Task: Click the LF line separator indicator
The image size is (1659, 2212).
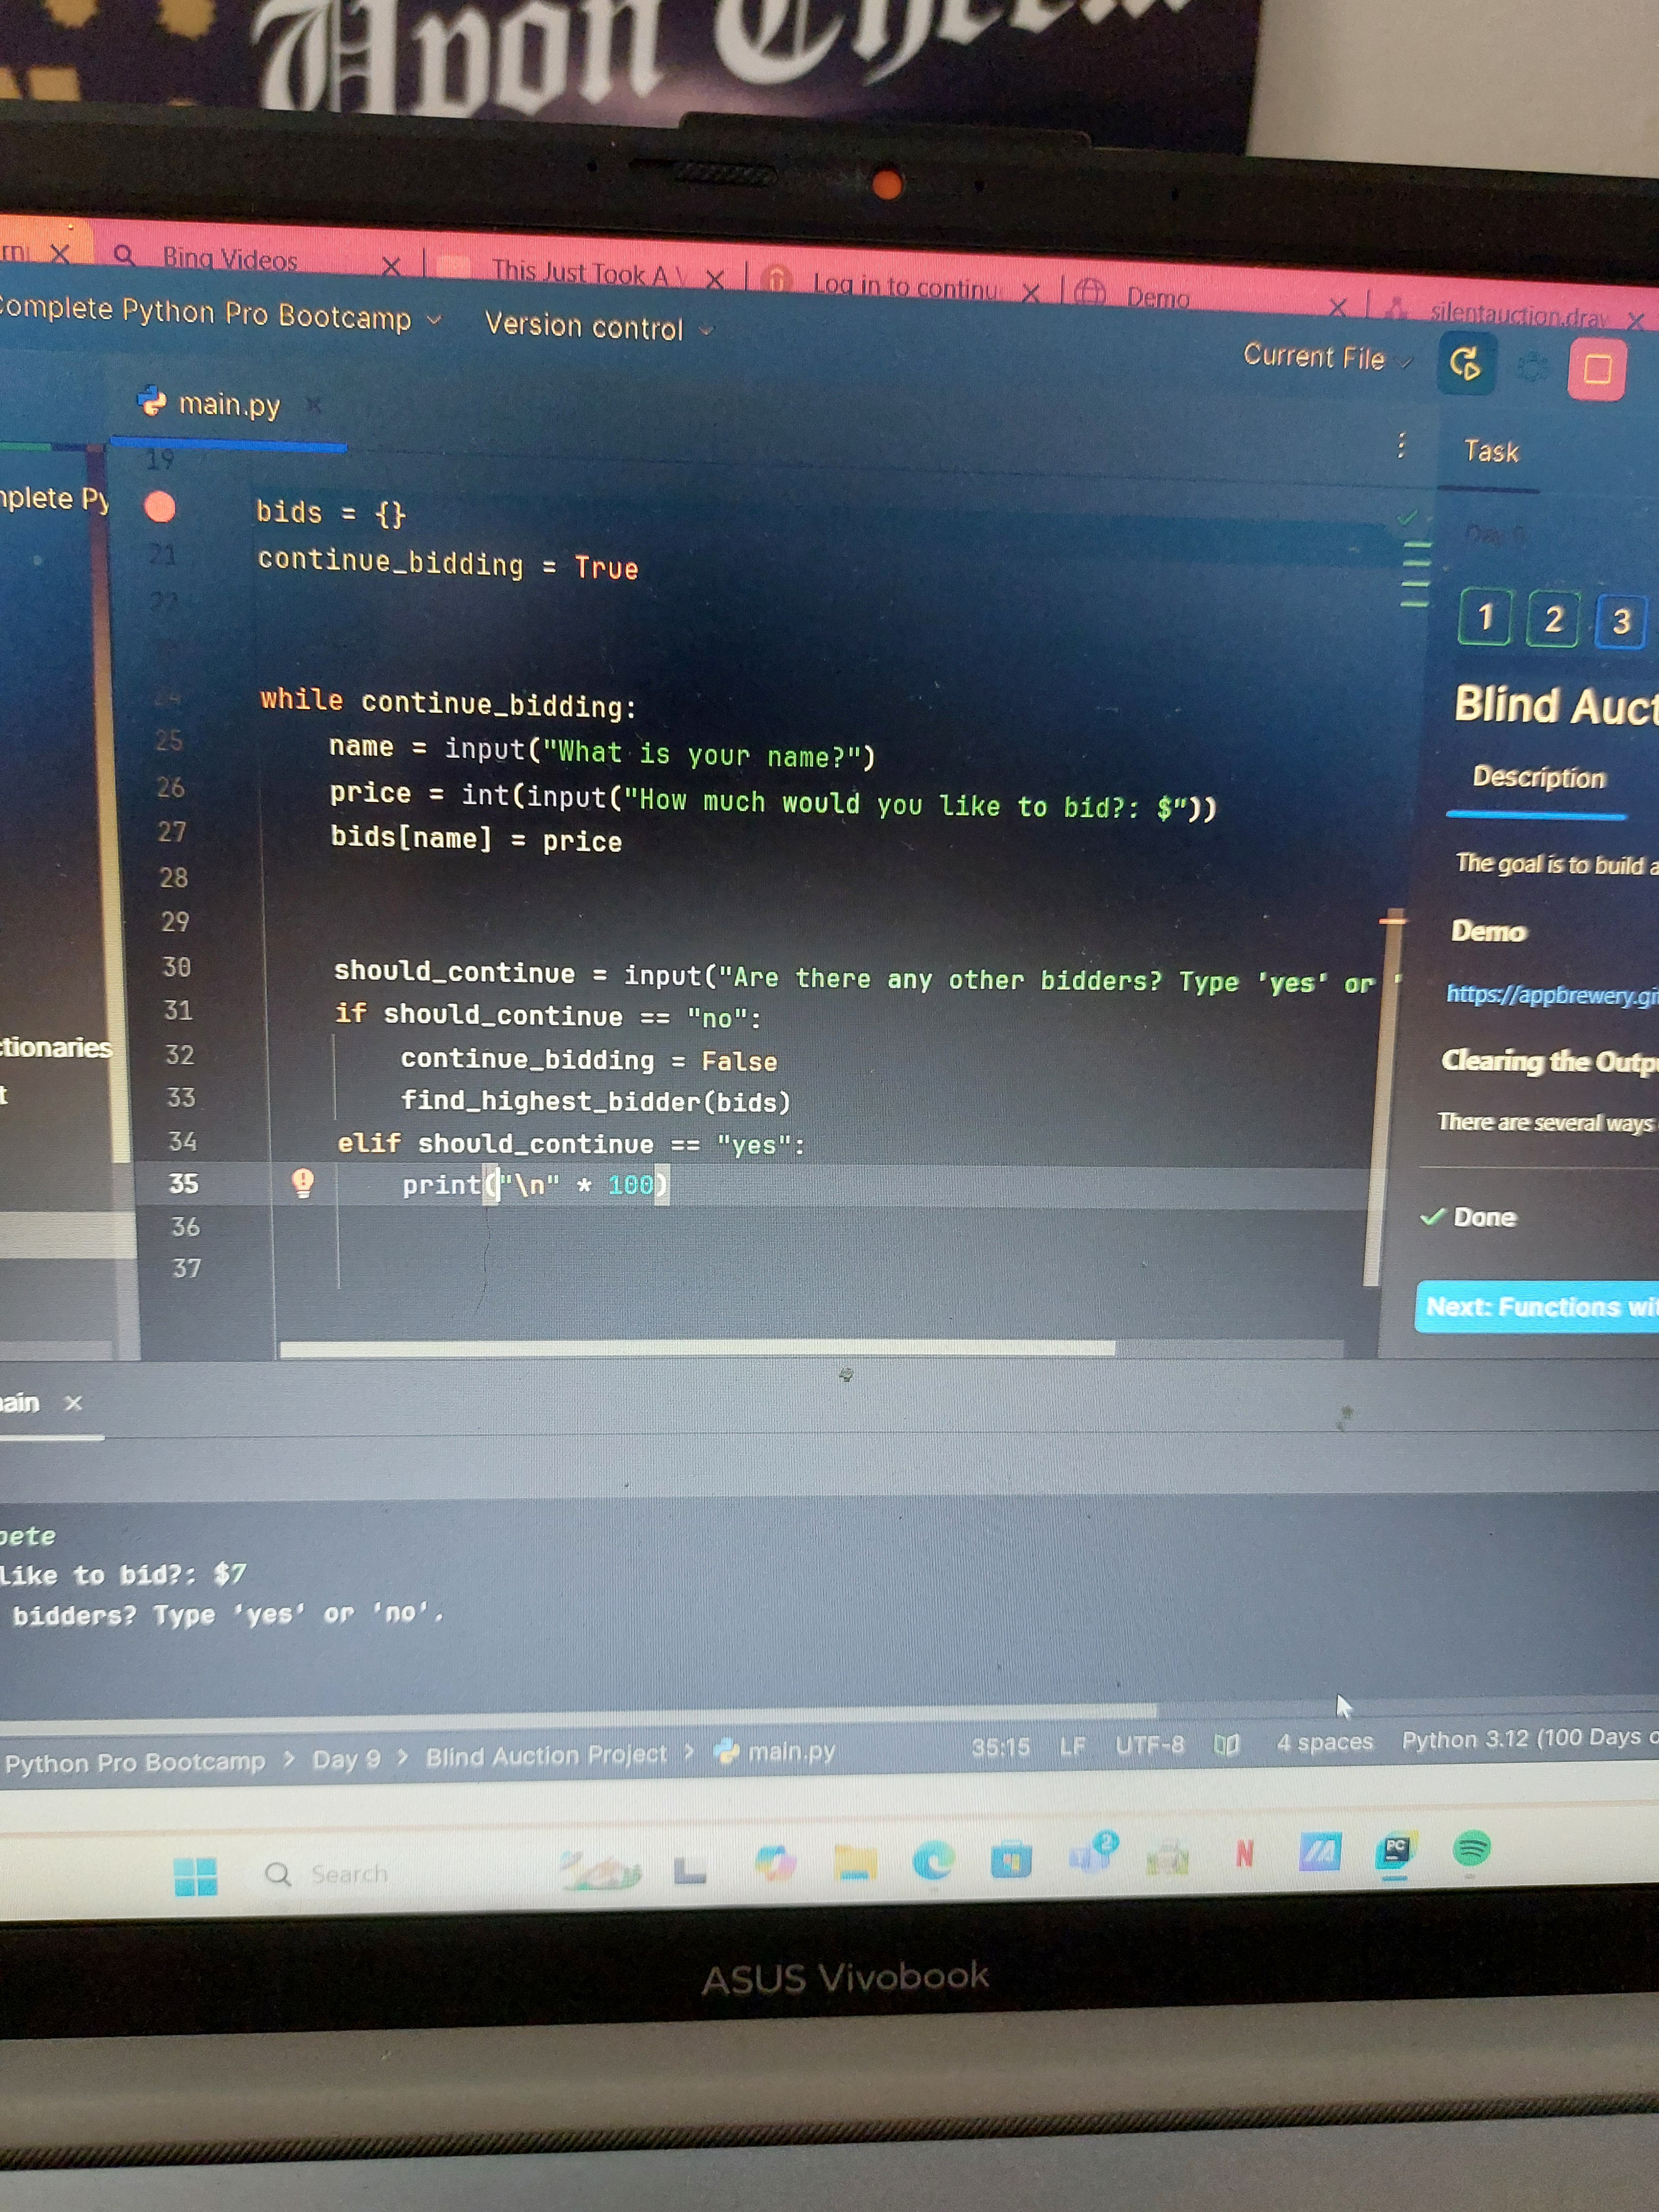Action: pos(1073,1746)
